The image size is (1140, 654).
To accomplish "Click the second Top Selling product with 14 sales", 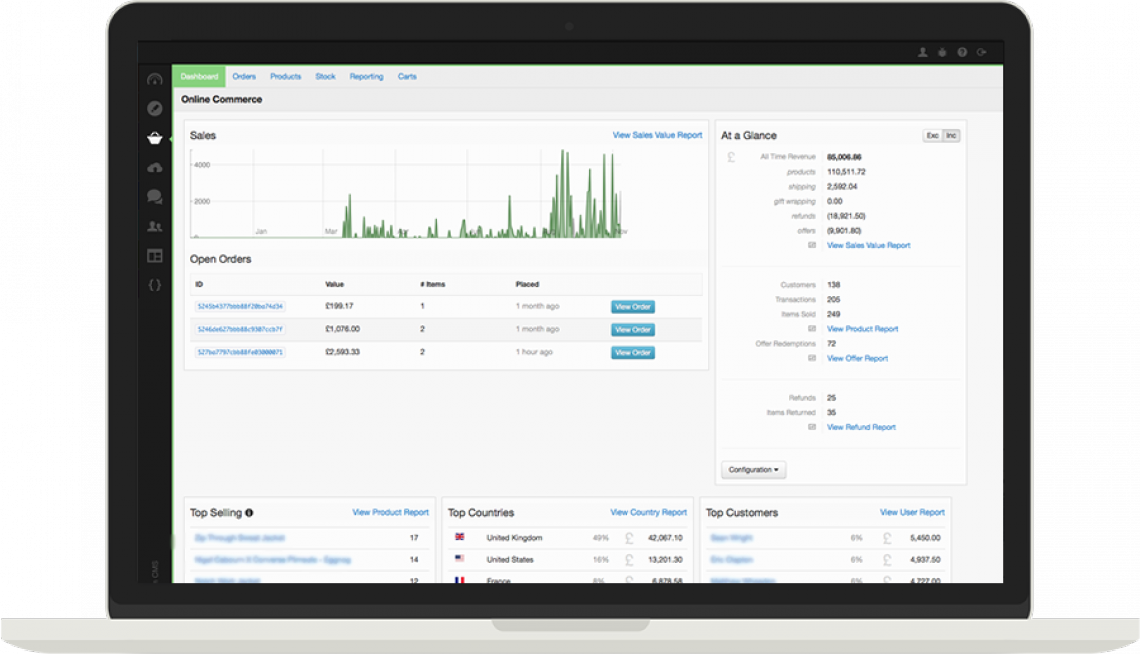I will point(273,560).
